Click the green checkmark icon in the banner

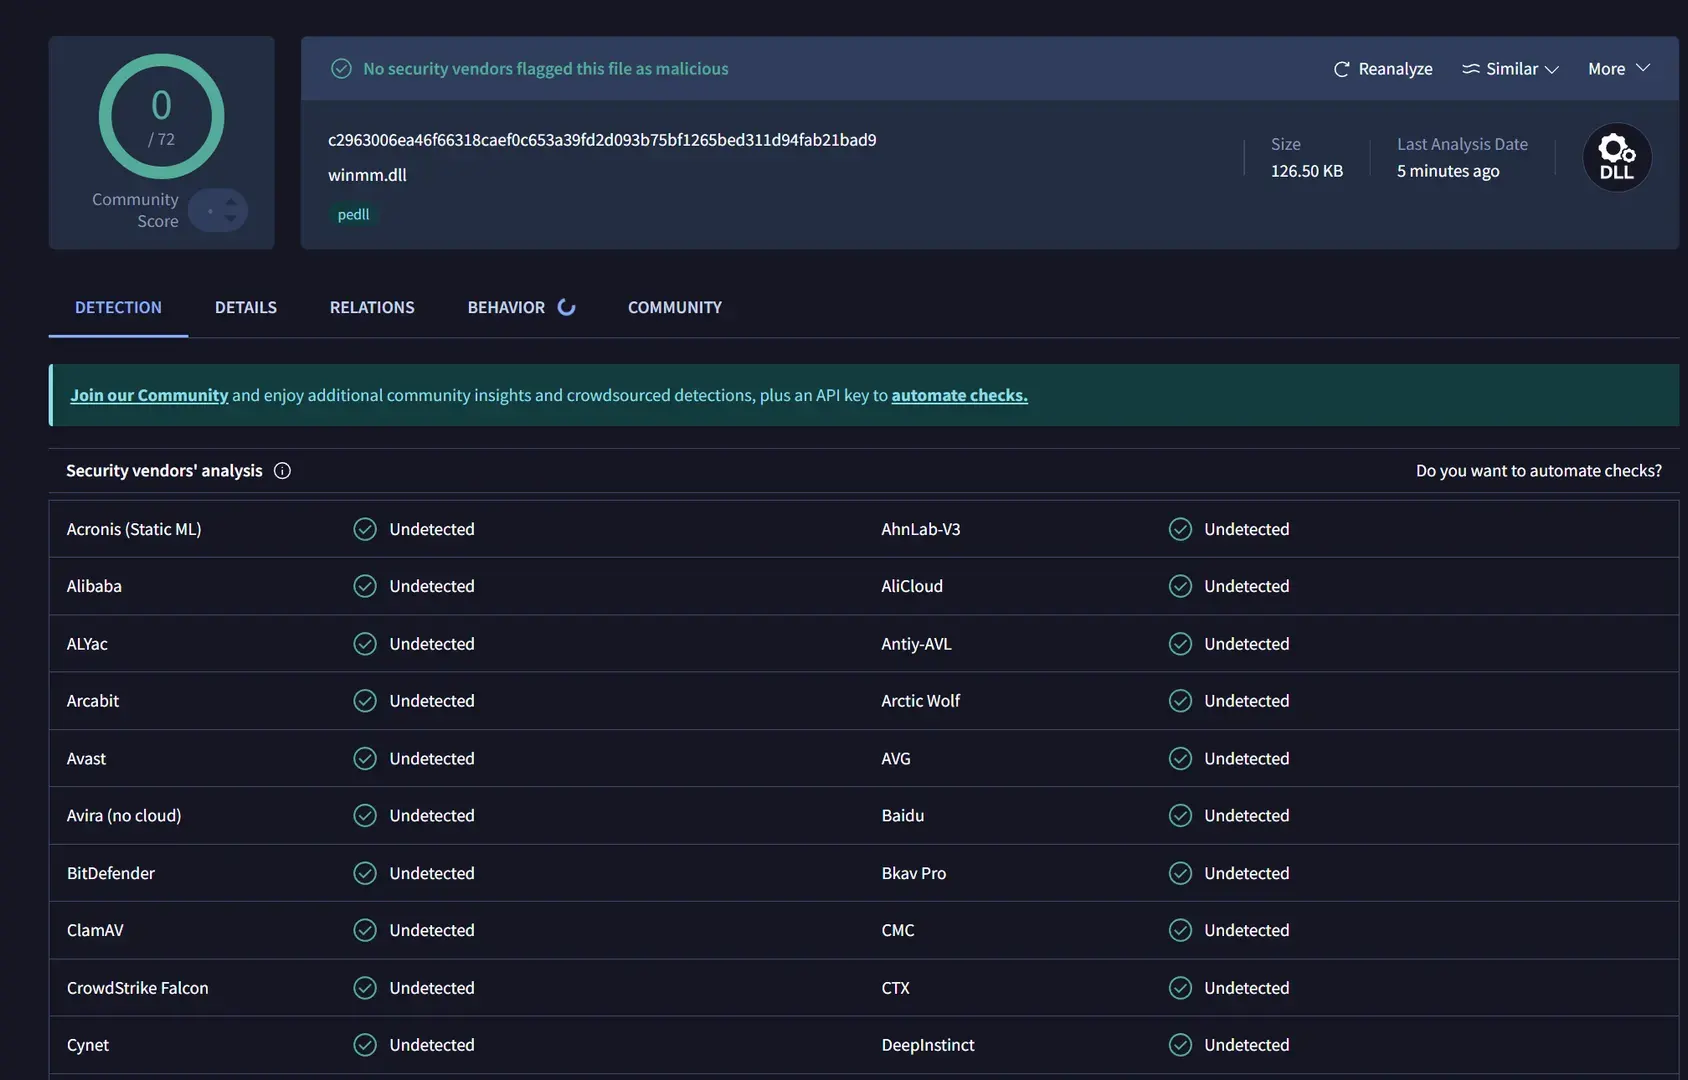[341, 69]
